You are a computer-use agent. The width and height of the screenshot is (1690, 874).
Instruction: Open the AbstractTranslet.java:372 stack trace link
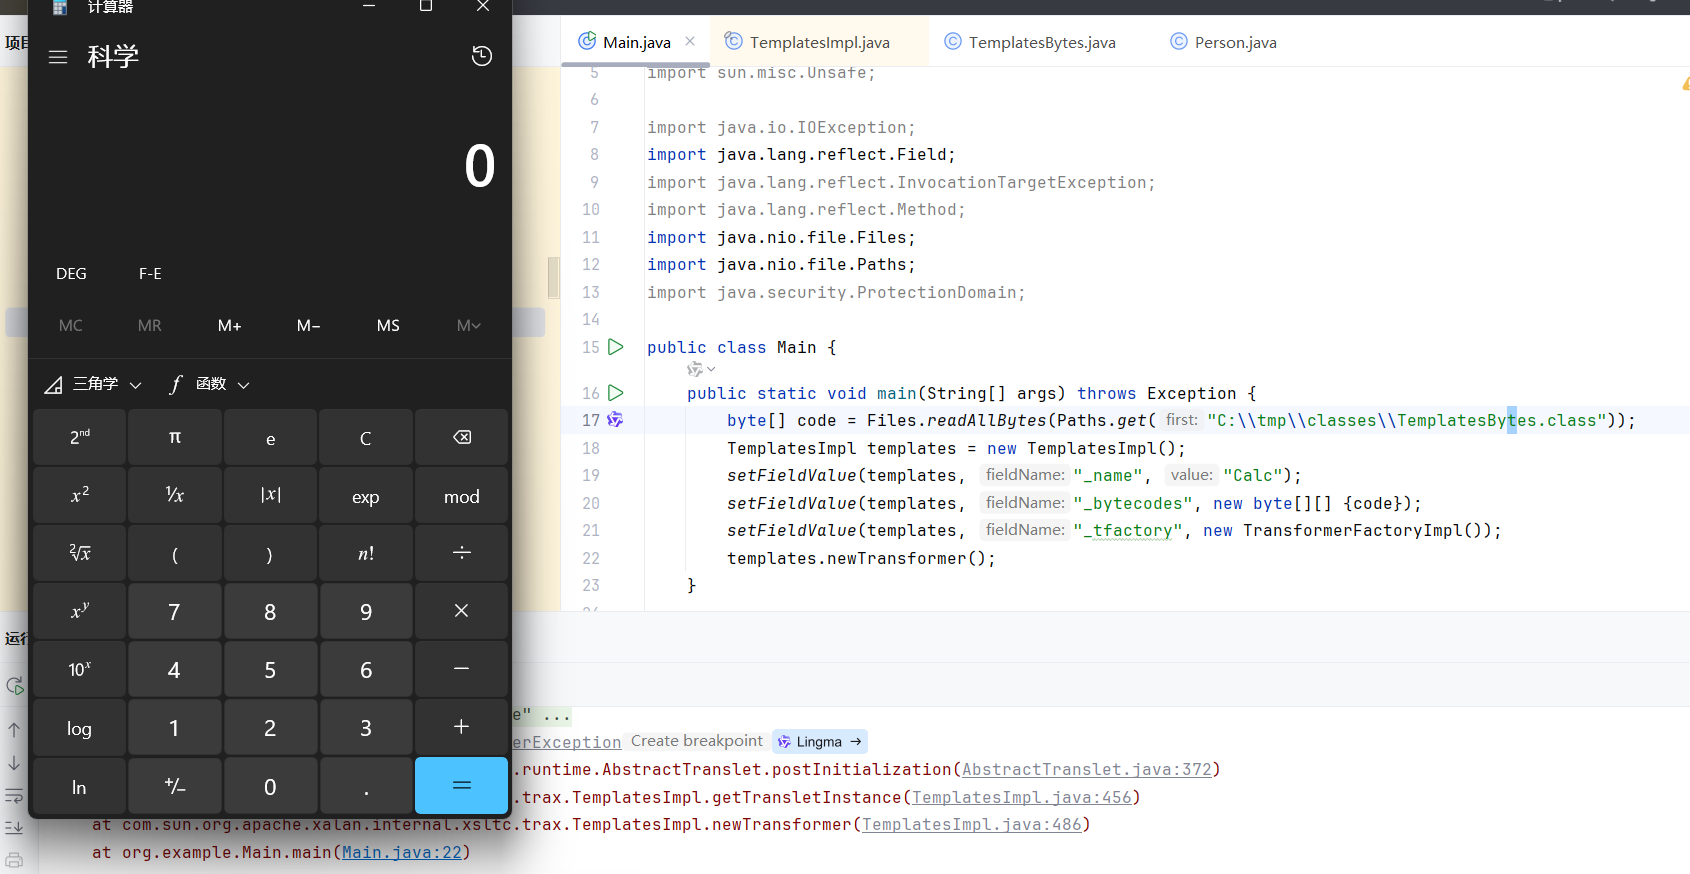click(1087, 769)
